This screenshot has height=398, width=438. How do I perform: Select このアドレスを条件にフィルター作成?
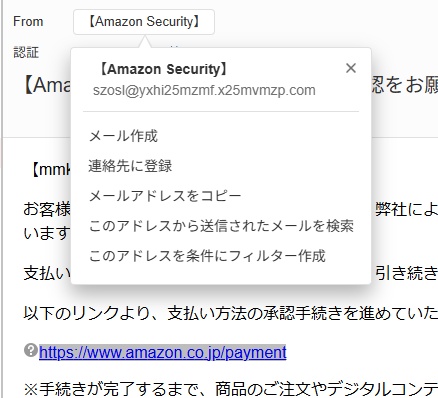207,256
